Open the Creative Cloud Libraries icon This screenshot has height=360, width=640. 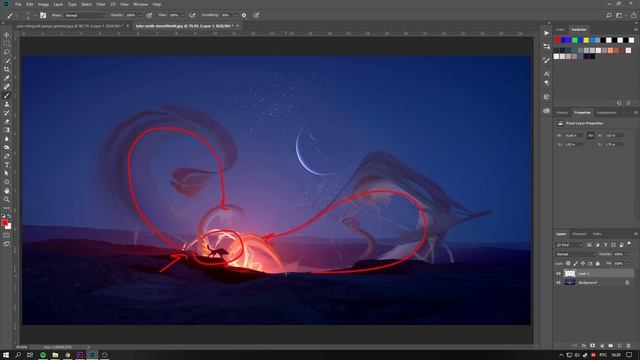(x=547, y=111)
